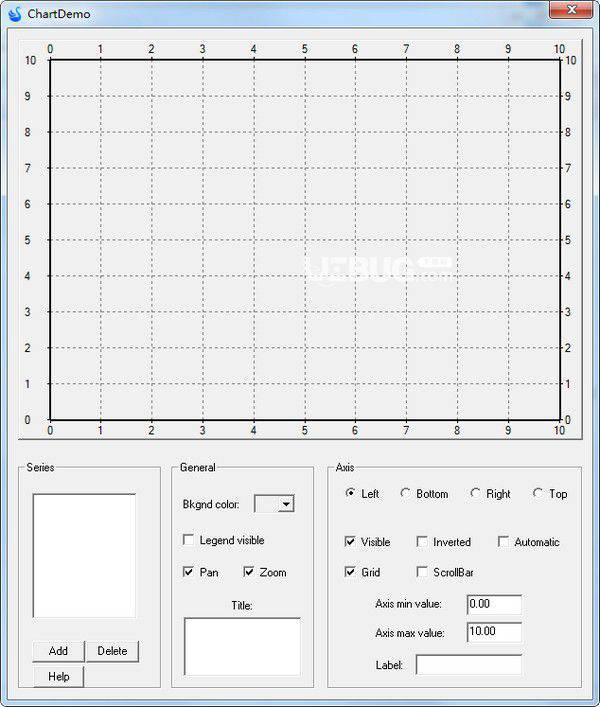Focus the chart Title text box
The height and width of the screenshot is (707, 600).
242,647
